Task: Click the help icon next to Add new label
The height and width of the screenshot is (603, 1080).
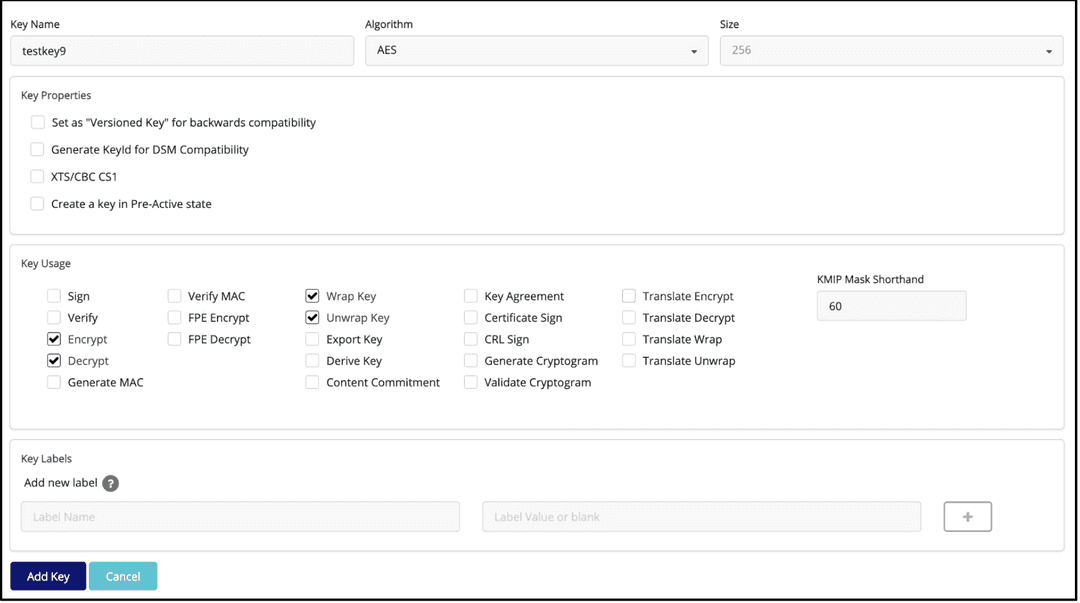Action: 110,483
